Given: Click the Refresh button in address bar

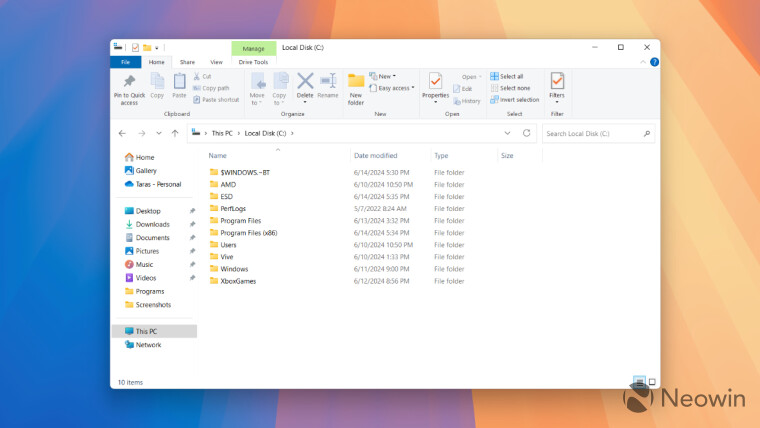Looking at the screenshot, I should click(x=526, y=133).
